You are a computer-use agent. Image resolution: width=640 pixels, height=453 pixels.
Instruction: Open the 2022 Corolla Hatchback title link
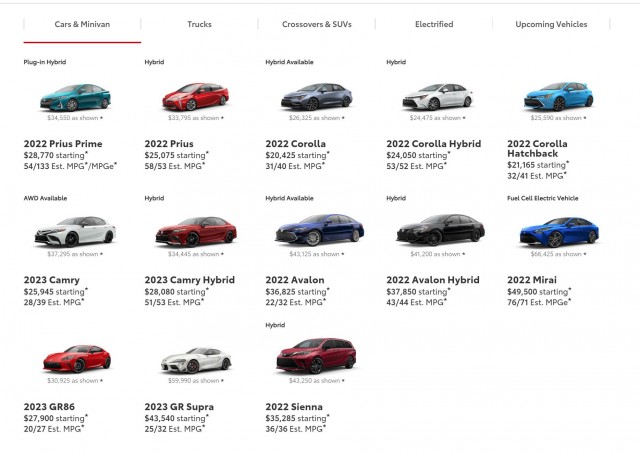(x=537, y=149)
